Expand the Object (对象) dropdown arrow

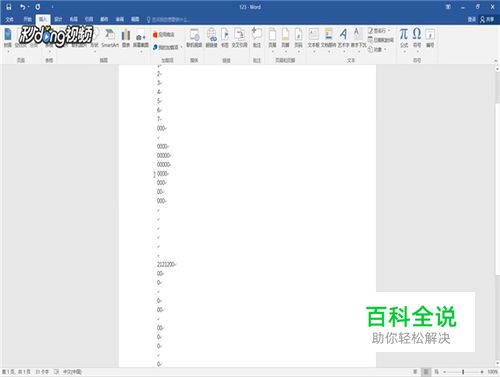coord(385,49)
